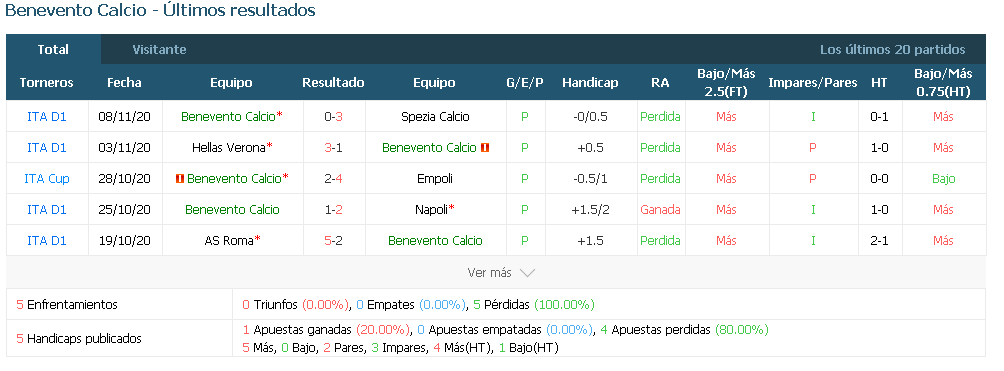Click the AS Roma team name
Screen dimensions: 1004x371
[228, 241]
